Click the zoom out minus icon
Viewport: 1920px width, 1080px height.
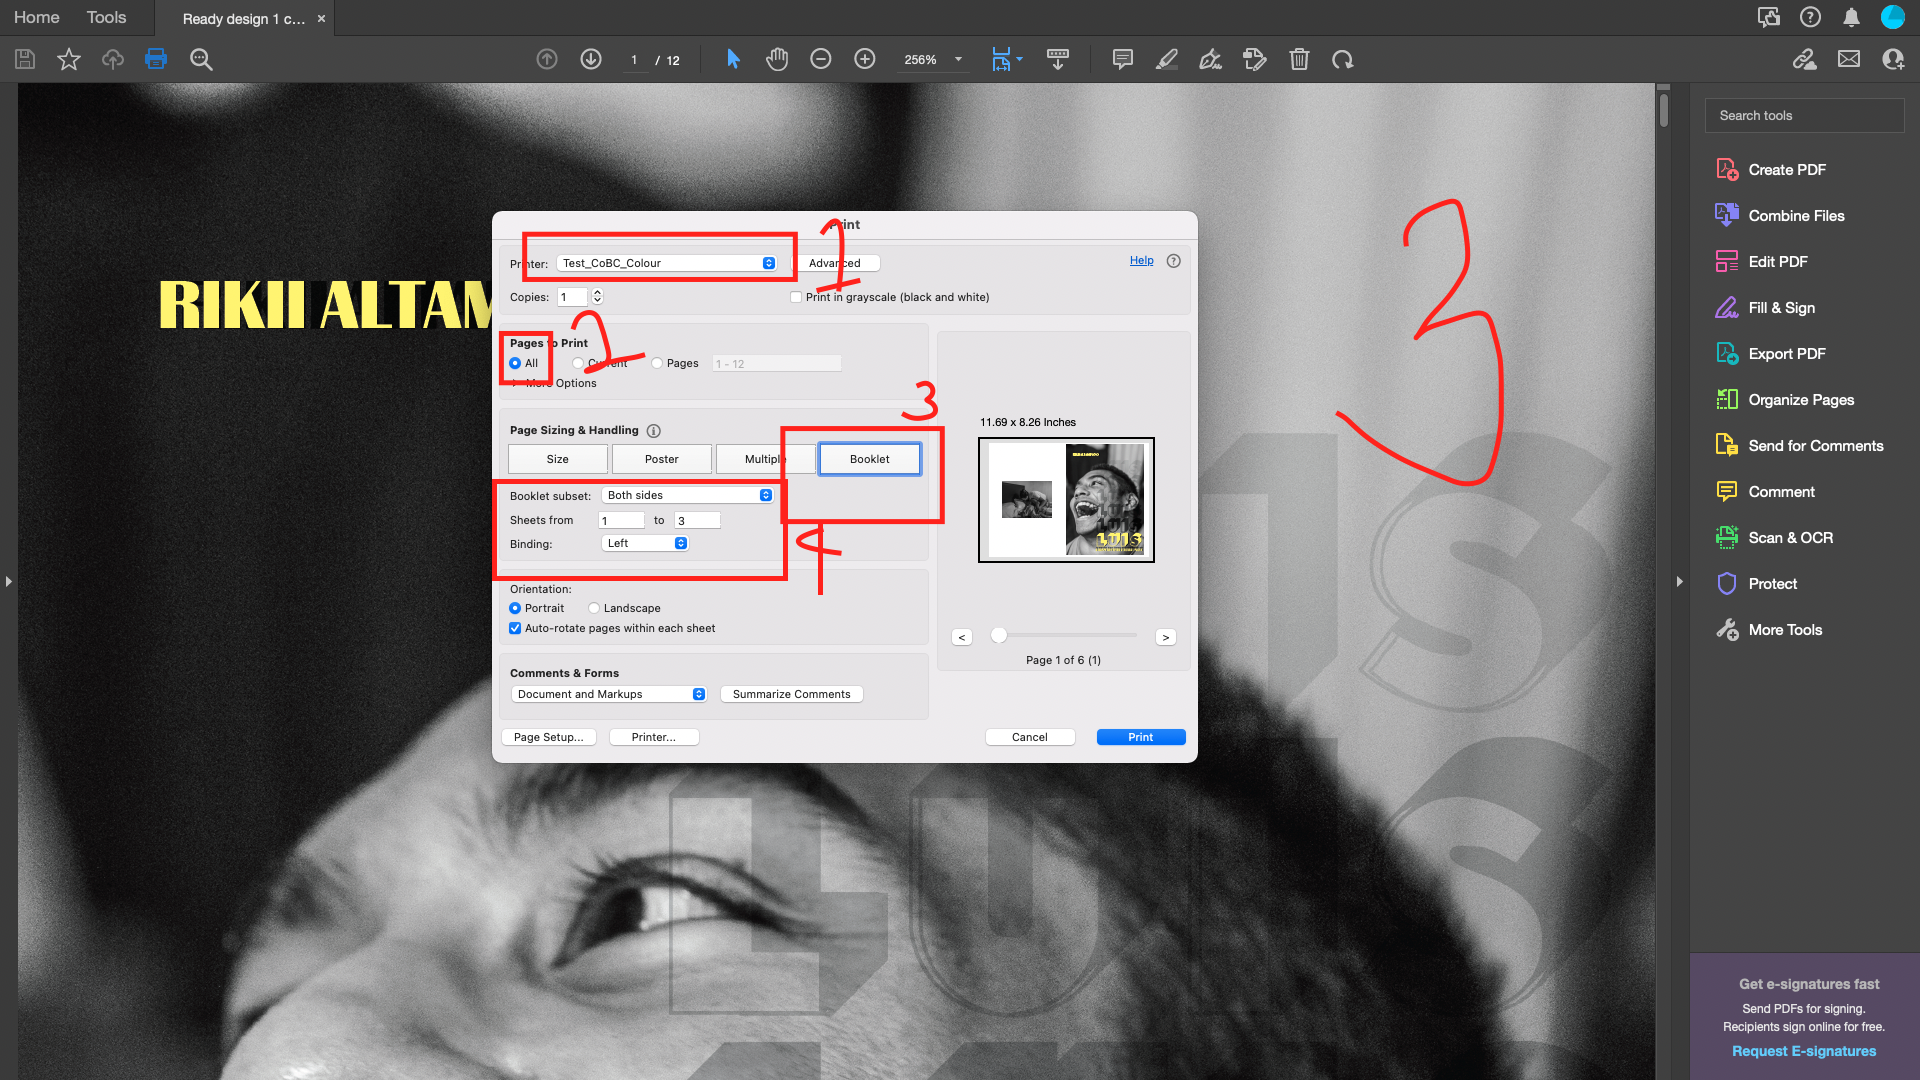click(x=820, y=59)
